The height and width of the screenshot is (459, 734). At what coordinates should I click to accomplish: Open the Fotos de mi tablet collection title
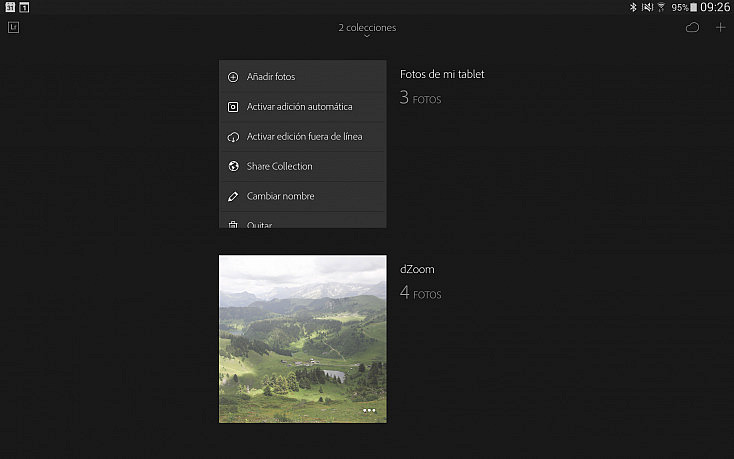tap(442, 74)
